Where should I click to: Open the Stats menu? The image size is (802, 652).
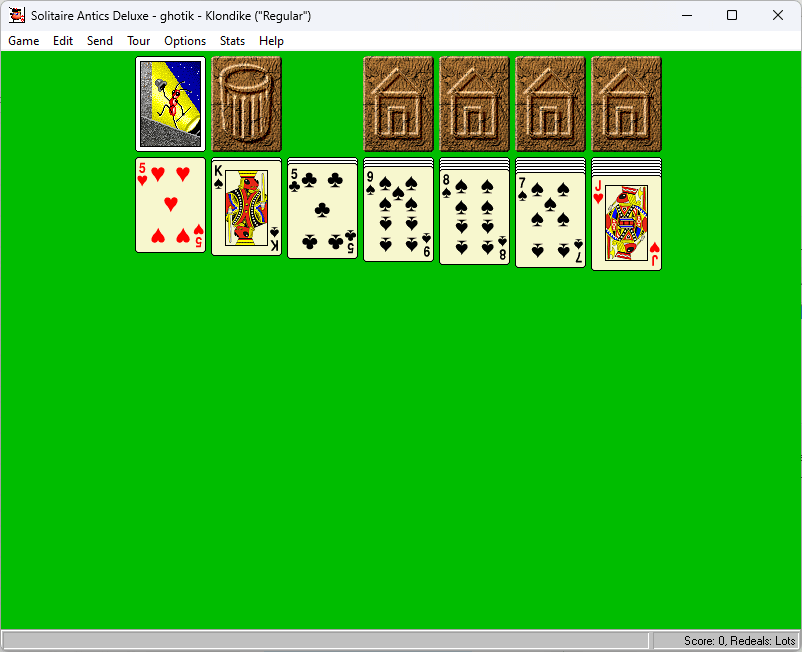[x=232, y=41]
